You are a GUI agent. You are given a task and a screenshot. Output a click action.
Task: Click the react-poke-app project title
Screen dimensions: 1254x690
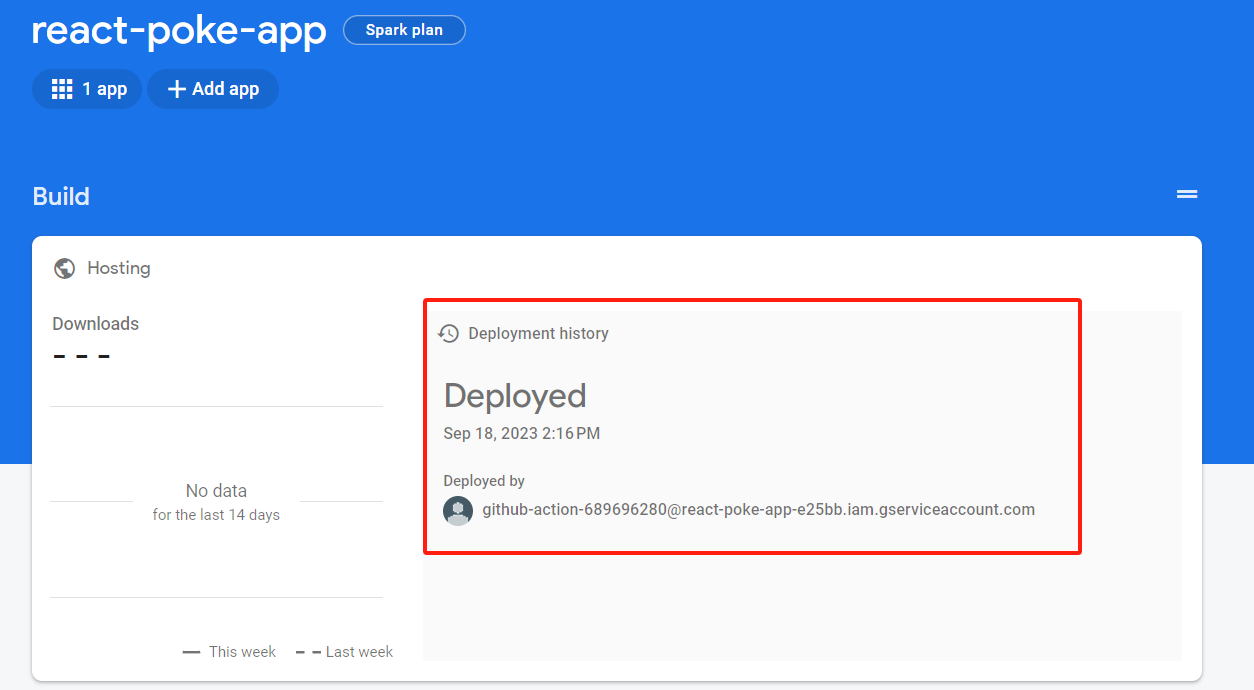click(179, 30)
